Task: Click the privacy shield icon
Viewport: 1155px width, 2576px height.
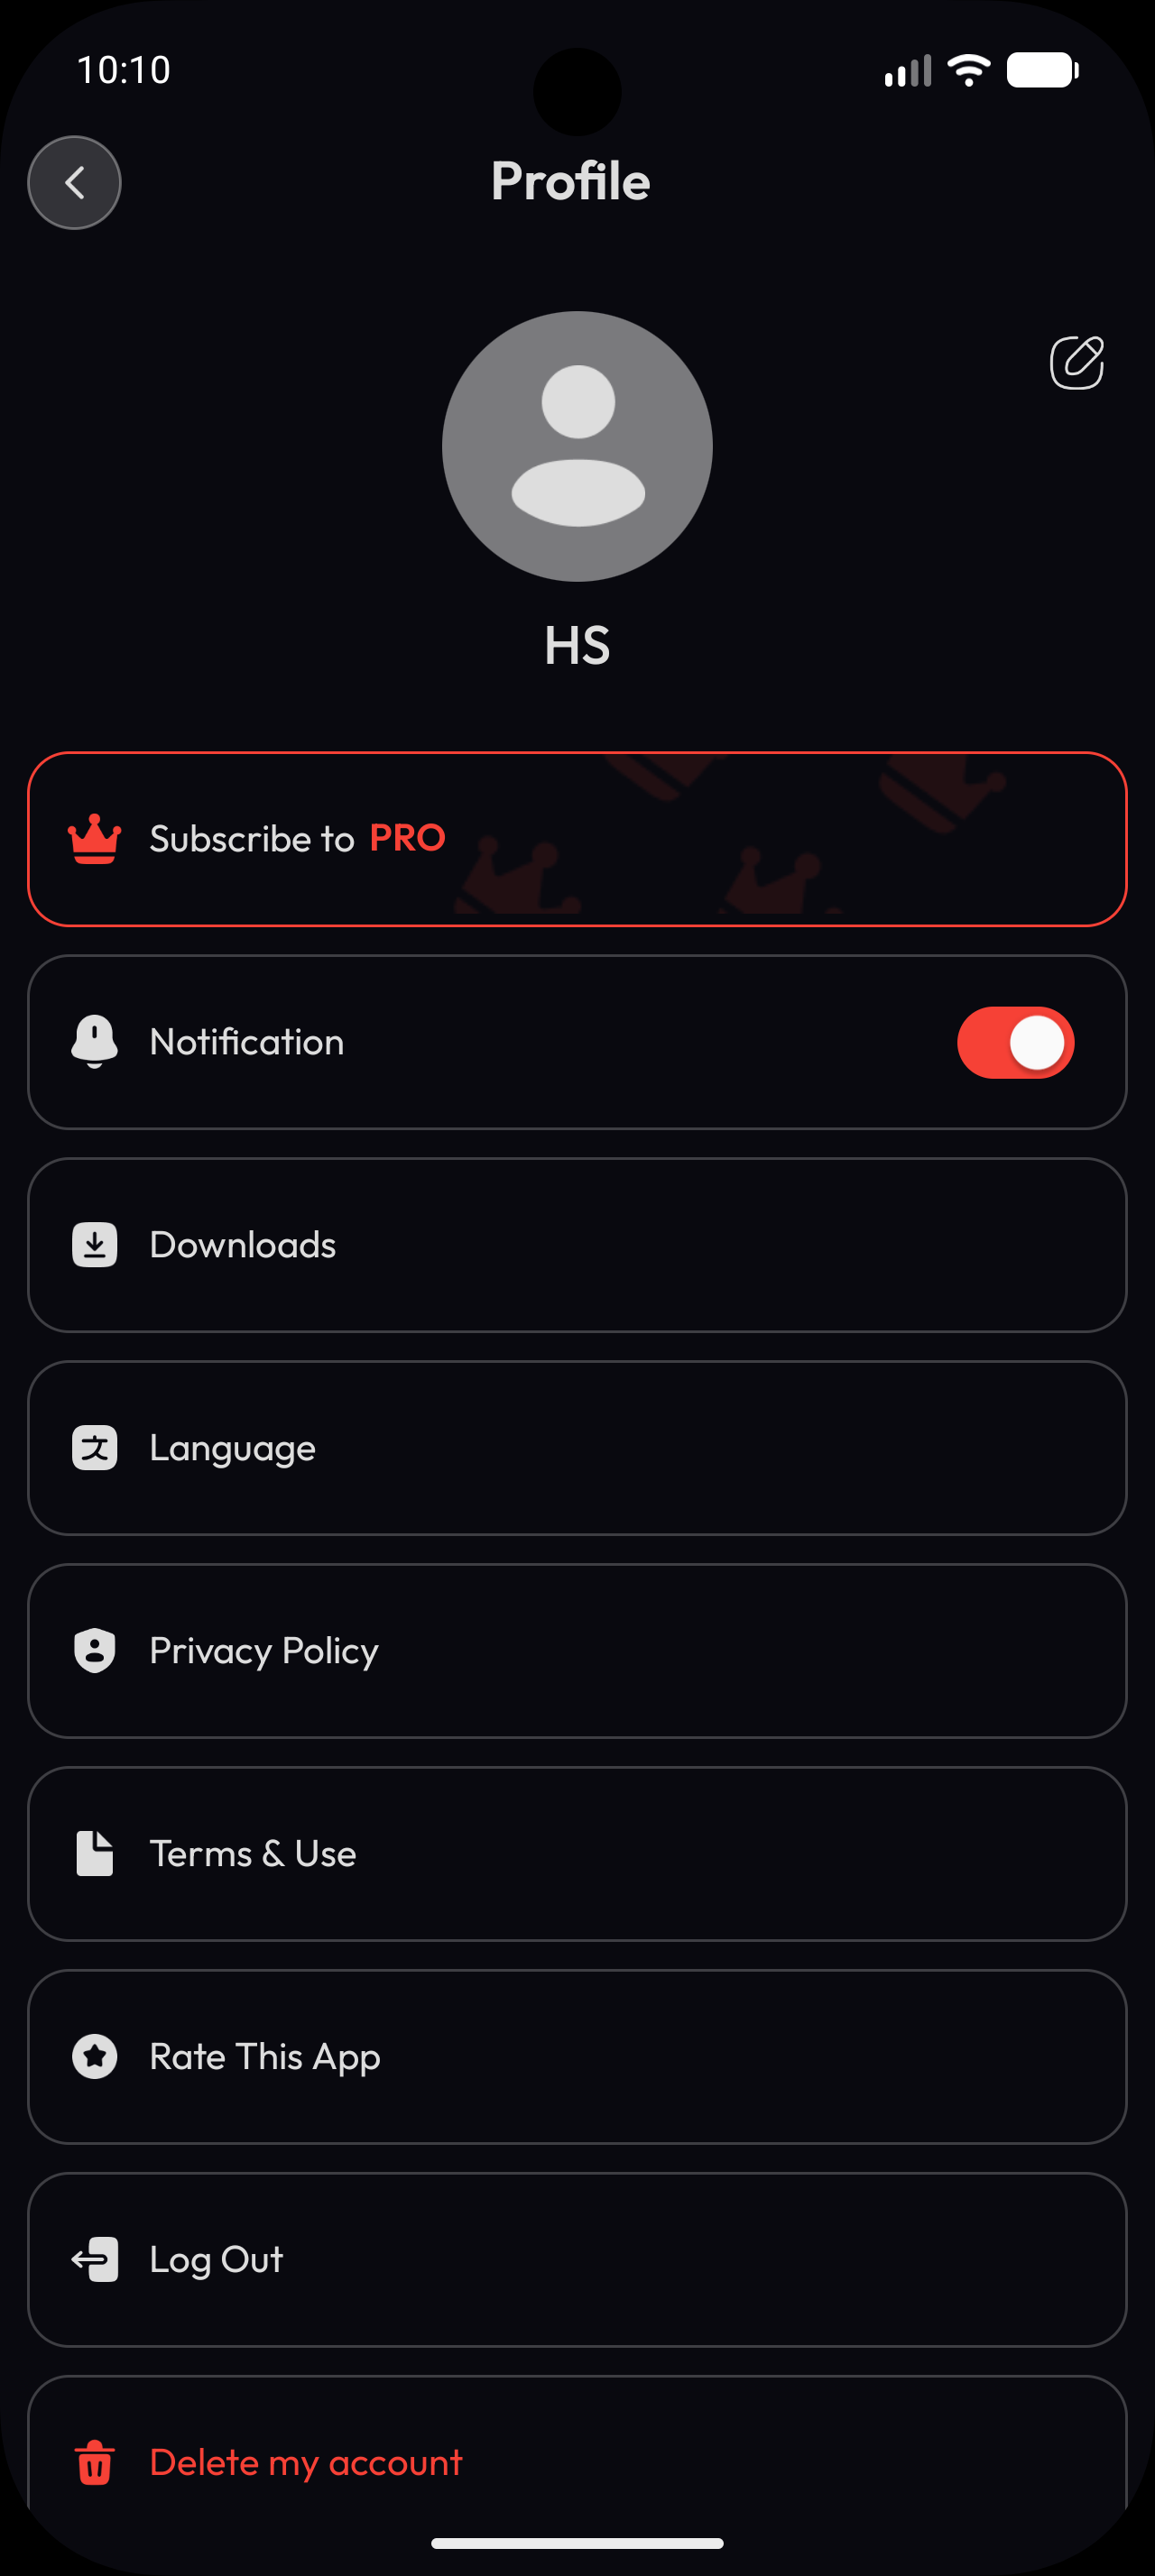Action: click(95, 1651)
